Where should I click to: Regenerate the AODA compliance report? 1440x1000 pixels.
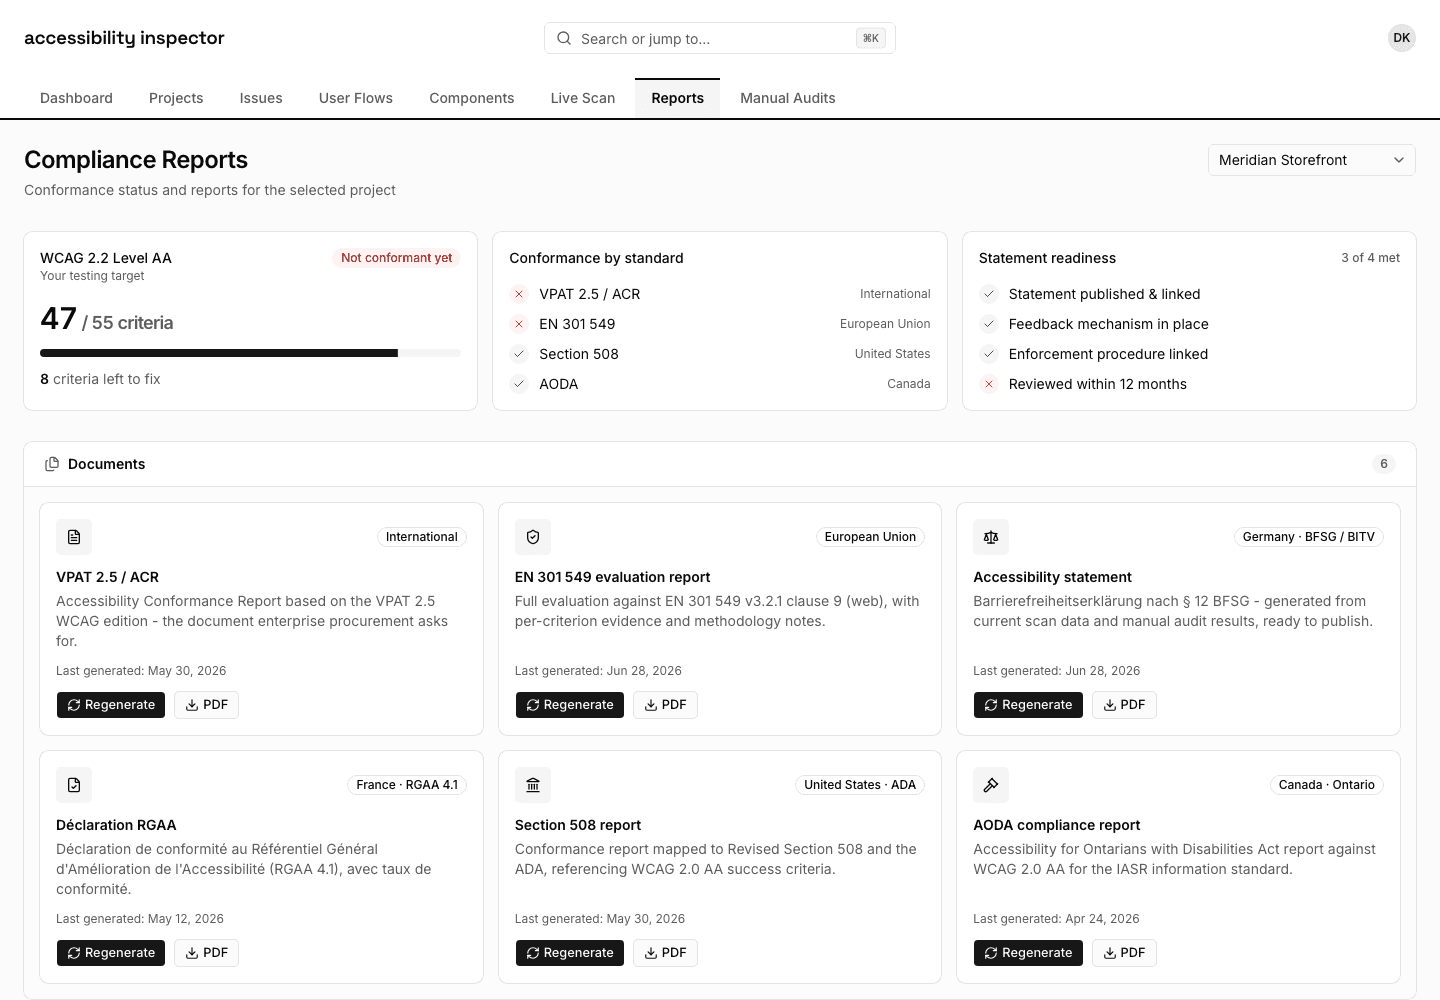pos(1028,953)
